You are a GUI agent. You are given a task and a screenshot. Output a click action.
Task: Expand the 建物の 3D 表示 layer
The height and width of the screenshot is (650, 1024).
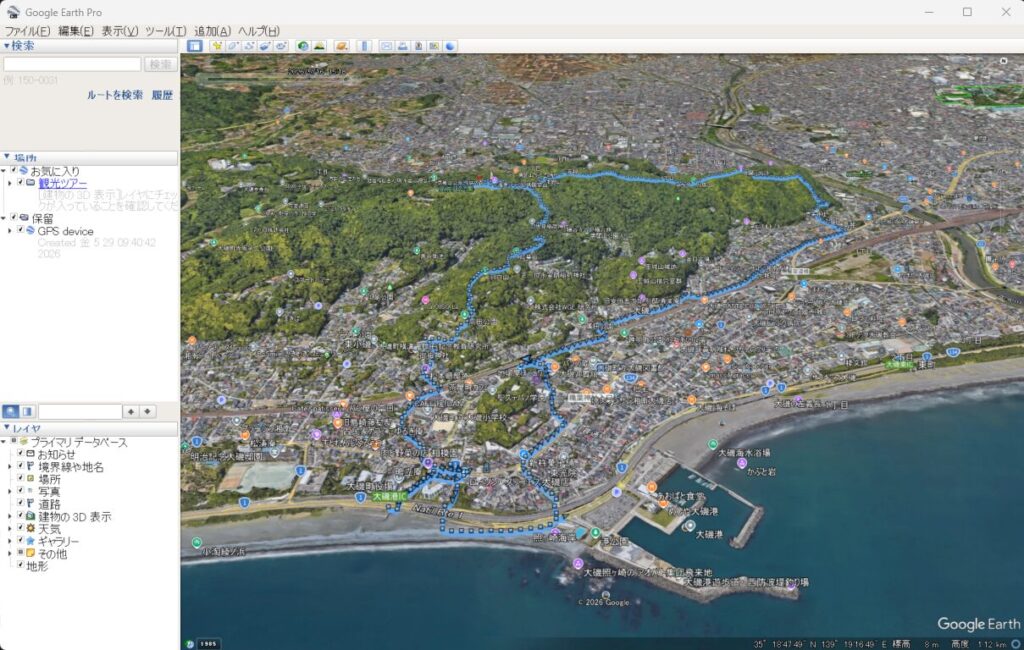click(10, 516)
